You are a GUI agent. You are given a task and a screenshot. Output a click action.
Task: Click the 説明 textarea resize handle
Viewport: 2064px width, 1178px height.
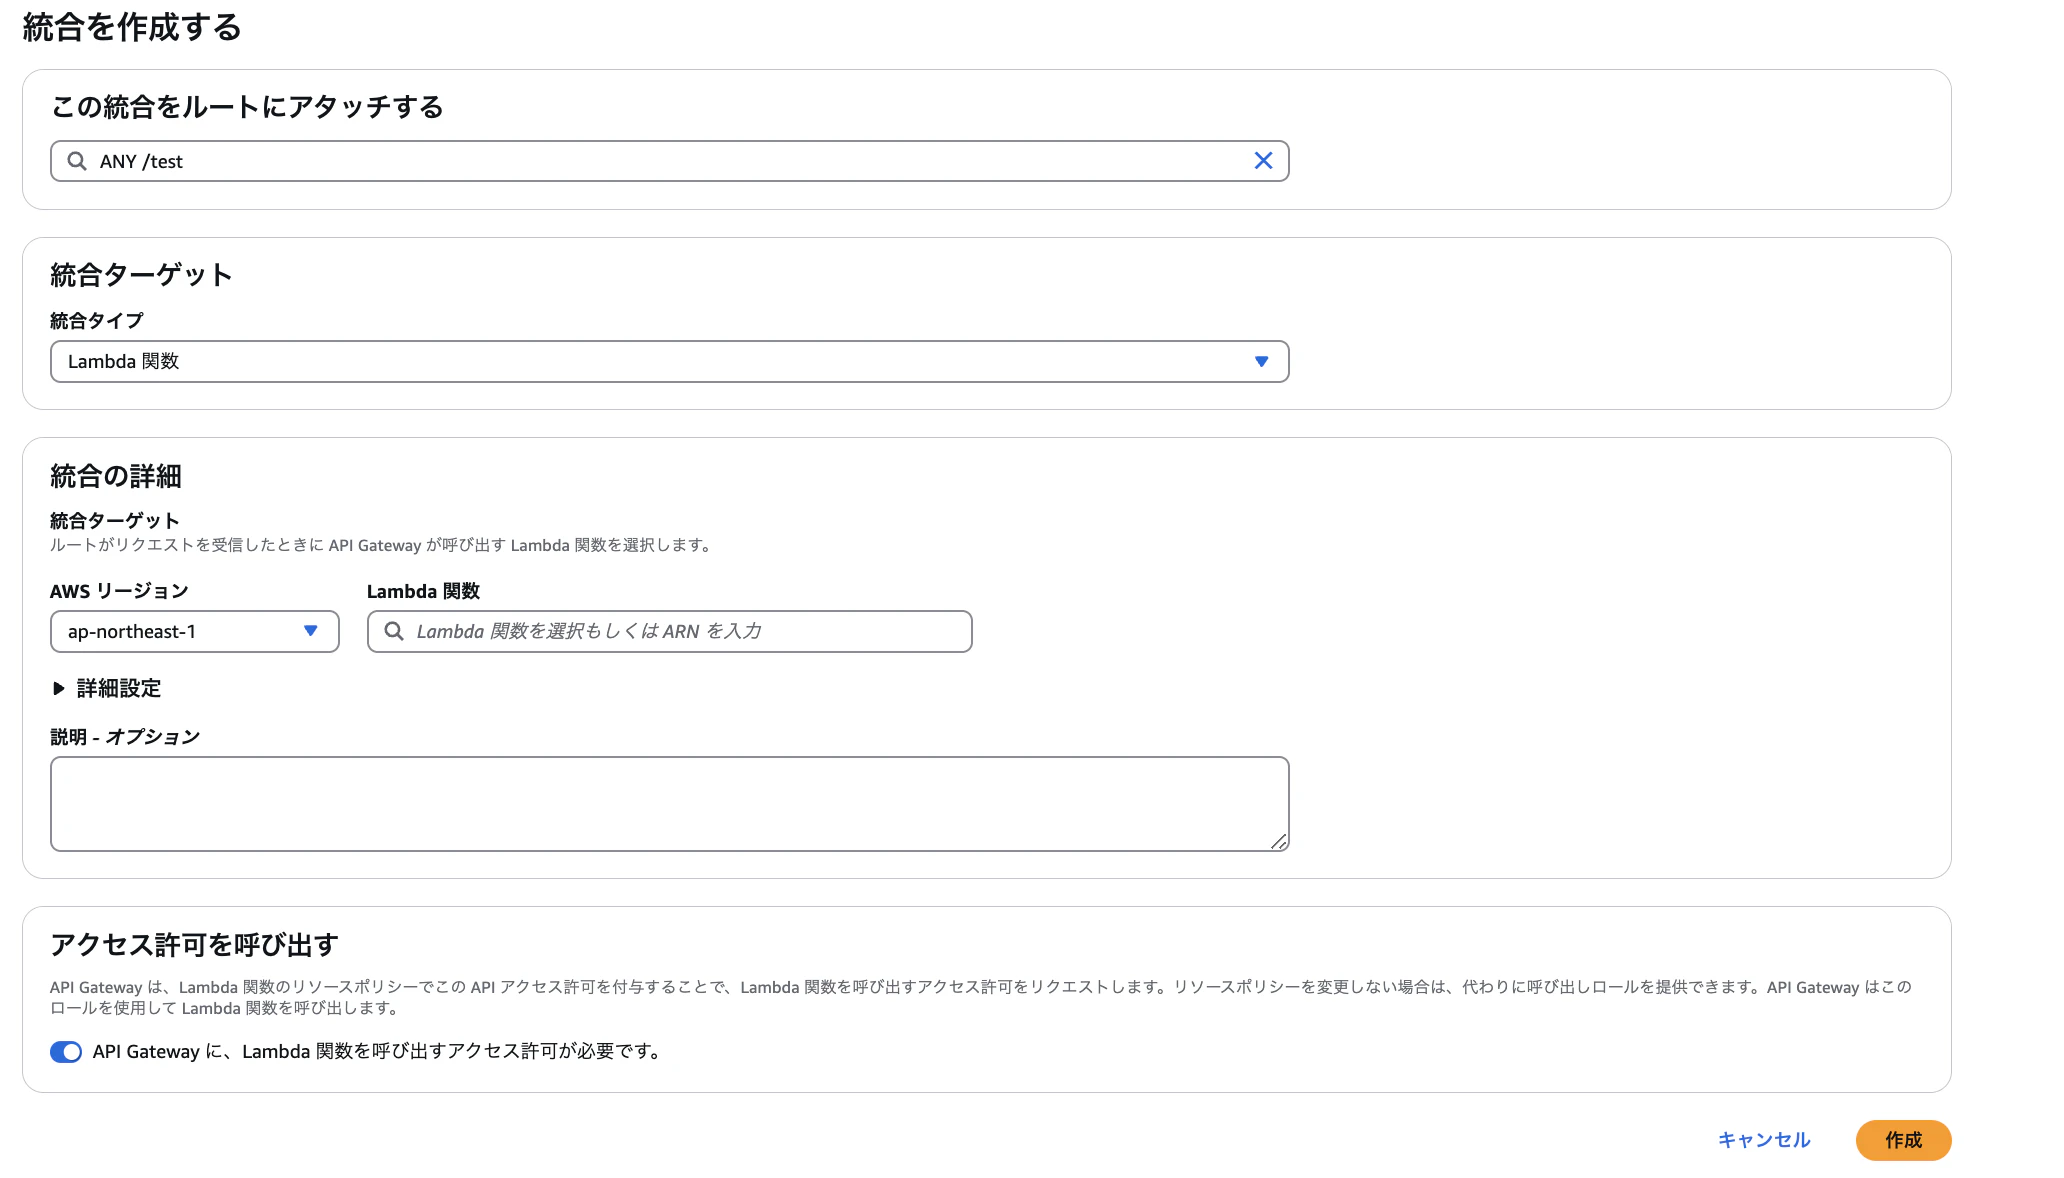tap(1279, 842)
